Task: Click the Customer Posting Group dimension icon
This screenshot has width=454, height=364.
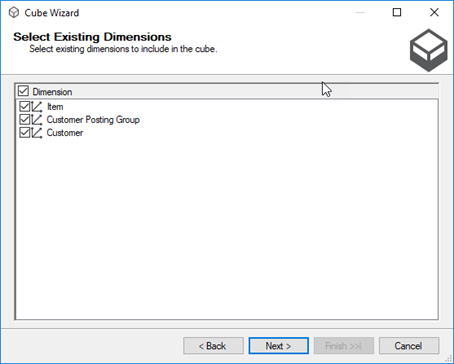Action: [37, 120]
